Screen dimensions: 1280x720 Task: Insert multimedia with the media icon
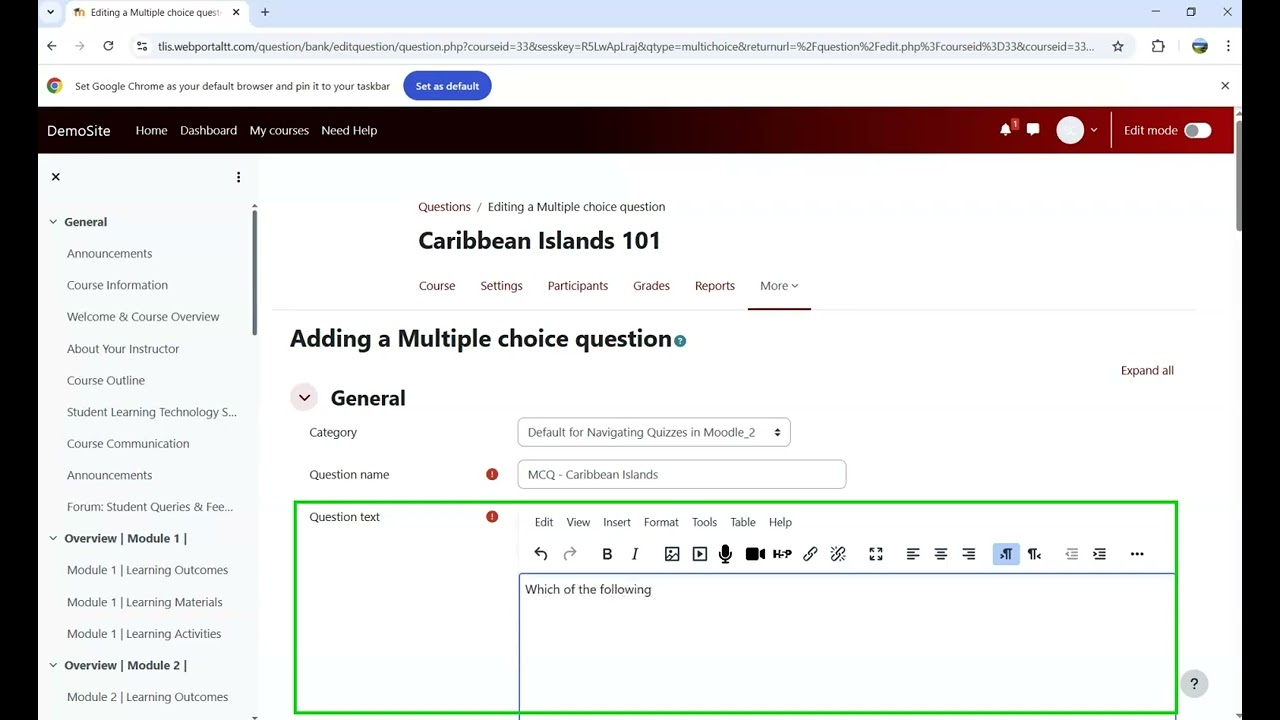click(x=700, y=554)
